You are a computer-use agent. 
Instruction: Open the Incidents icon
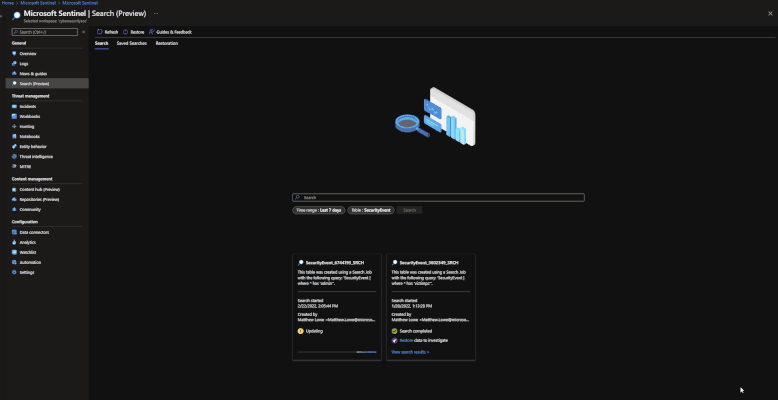(x=14, y=106)
